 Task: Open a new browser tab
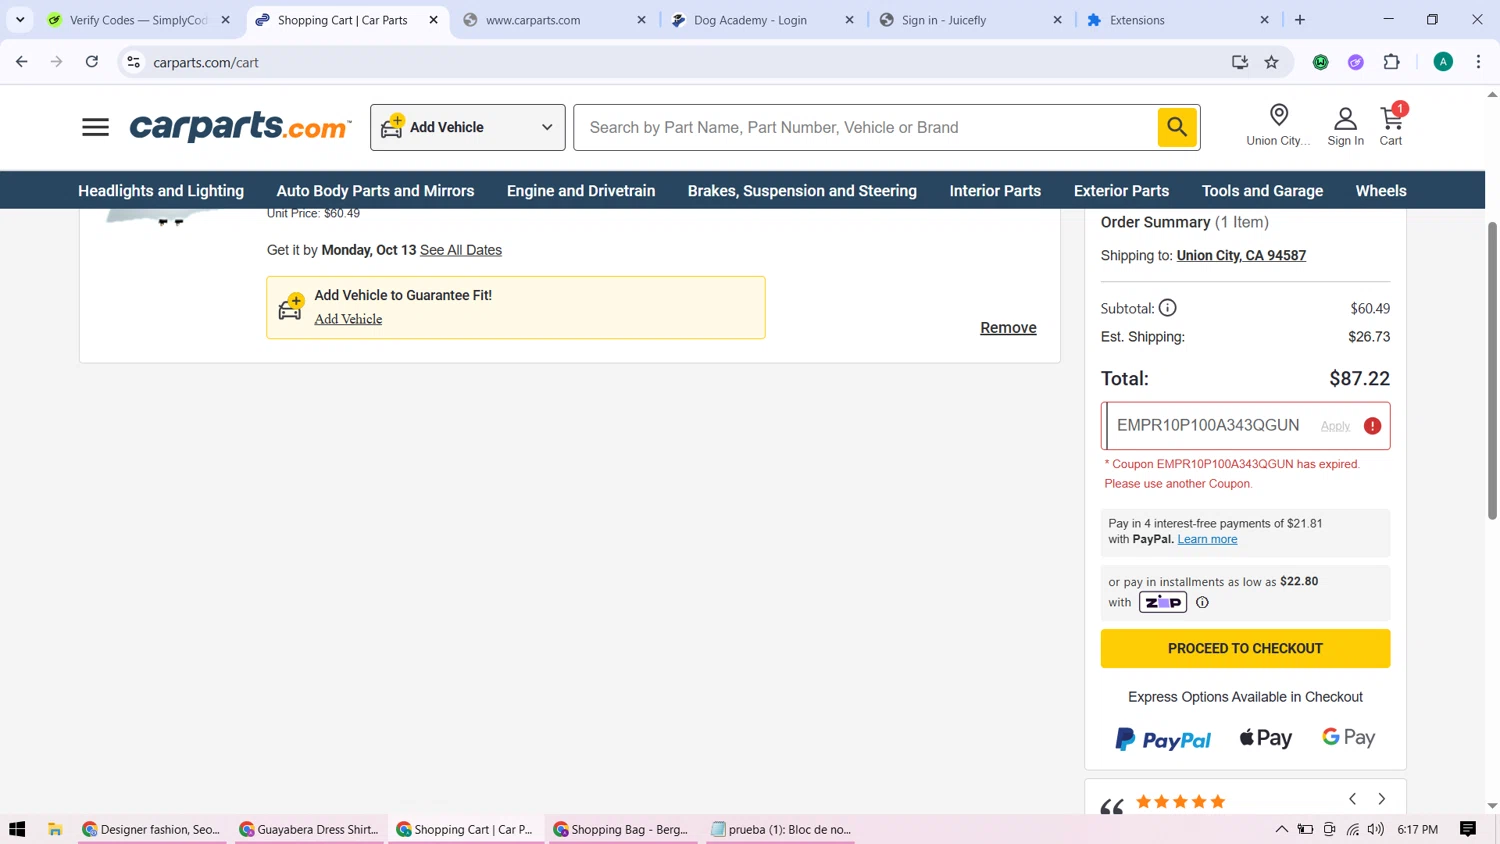click(1300, 20)
